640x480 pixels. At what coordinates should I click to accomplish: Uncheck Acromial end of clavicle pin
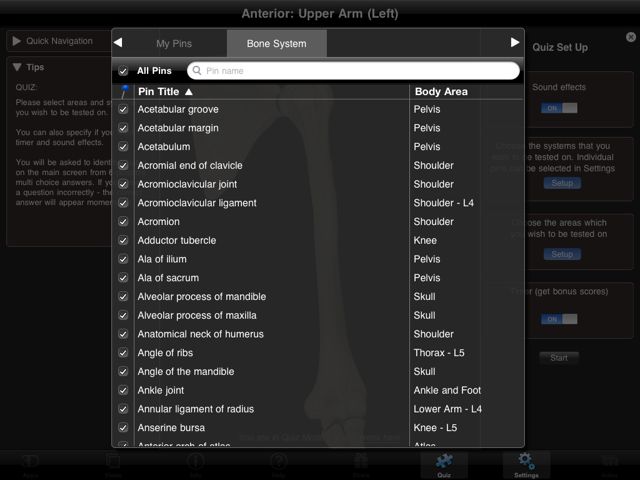[123, 166]
